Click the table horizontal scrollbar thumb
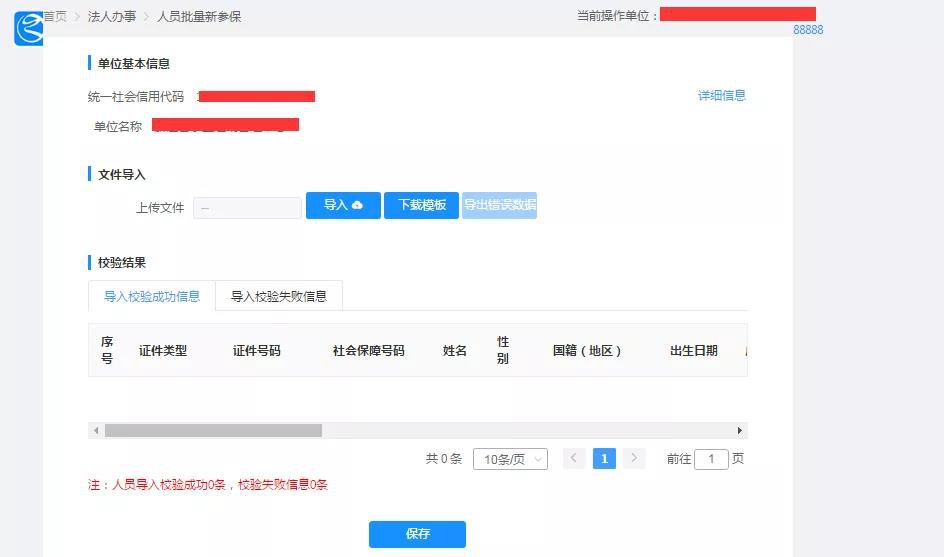944x557 pixels. (x=213, y=431)
